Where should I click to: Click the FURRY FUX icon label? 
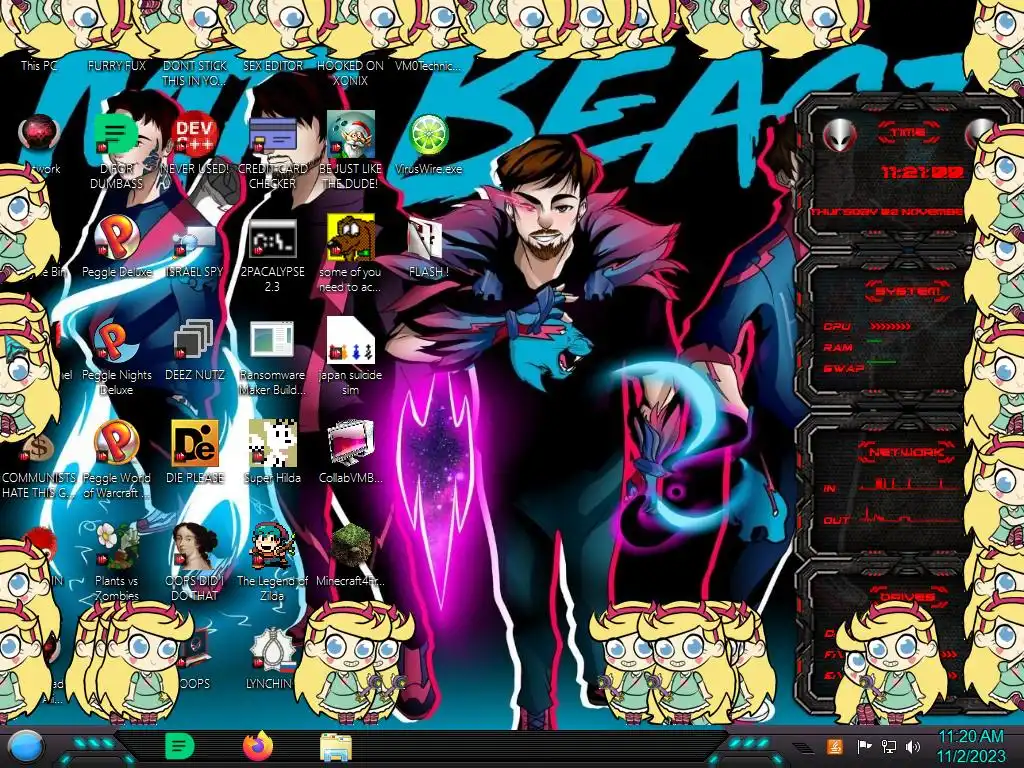[116, 65]
